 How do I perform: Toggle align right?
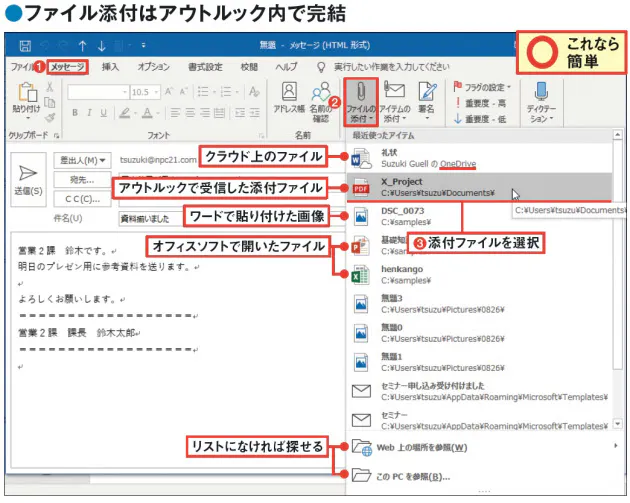pyautogui.click(x=205, y=113)
